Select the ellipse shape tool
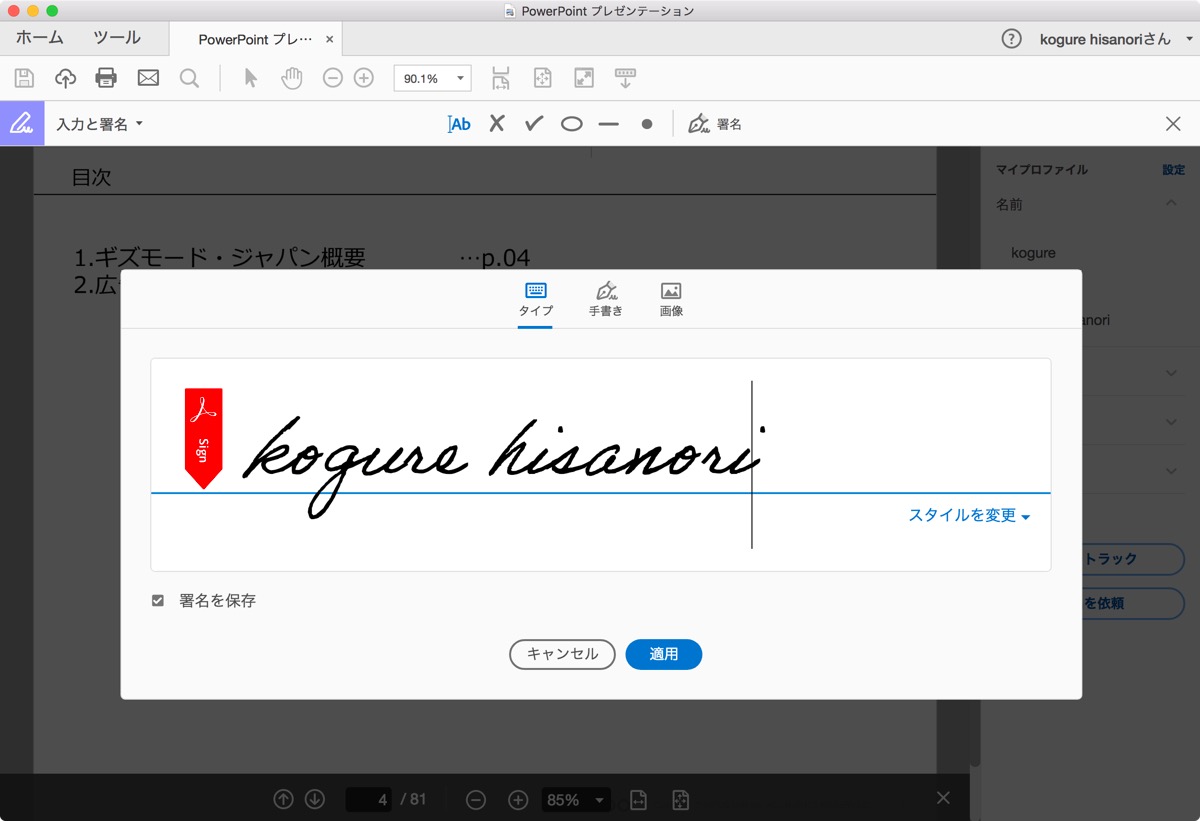 (571, 124)
